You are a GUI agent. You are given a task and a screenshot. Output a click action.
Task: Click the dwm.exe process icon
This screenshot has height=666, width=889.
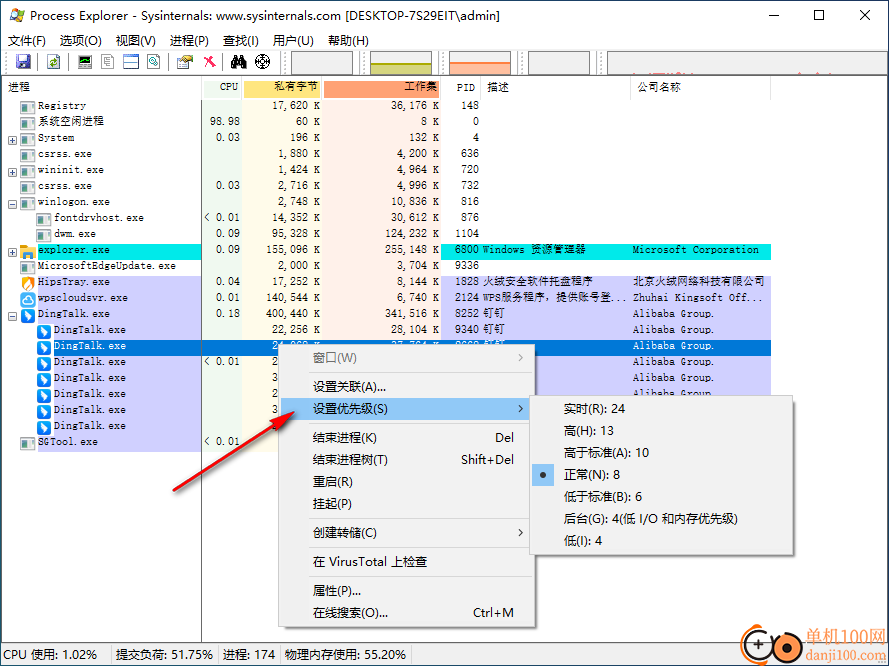coord(44,235)
